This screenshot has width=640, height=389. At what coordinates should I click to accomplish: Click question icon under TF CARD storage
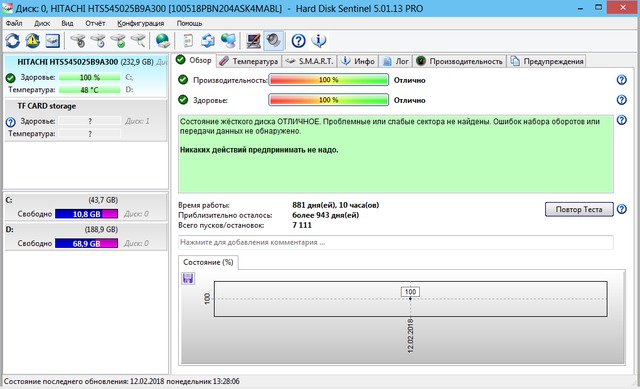(x=11, y=122)
